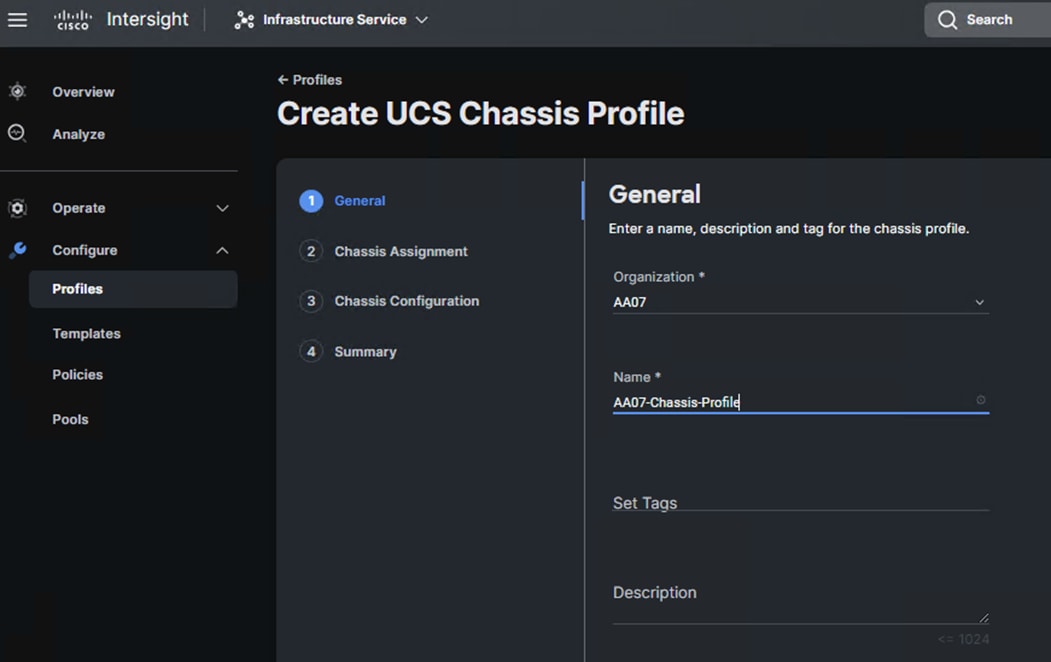Image resolution: width=1051 pixels, height=662 pixels.
Task: Collapse the Configure section chevron
Action: click(223, 251)
